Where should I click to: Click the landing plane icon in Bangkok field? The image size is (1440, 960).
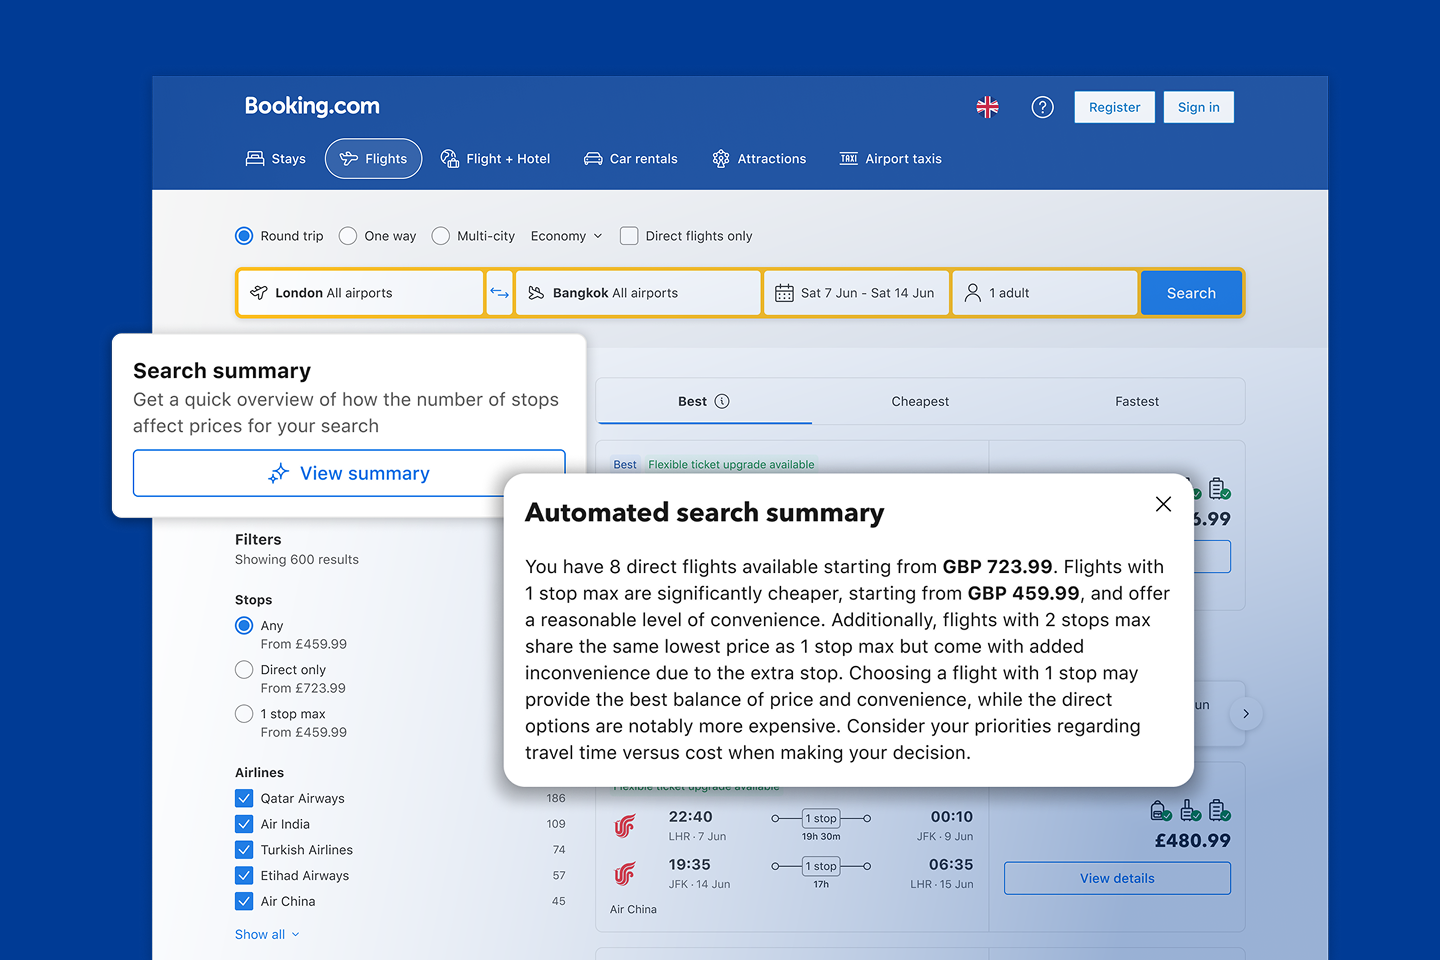pyautogui.click(x=536, y=293)
